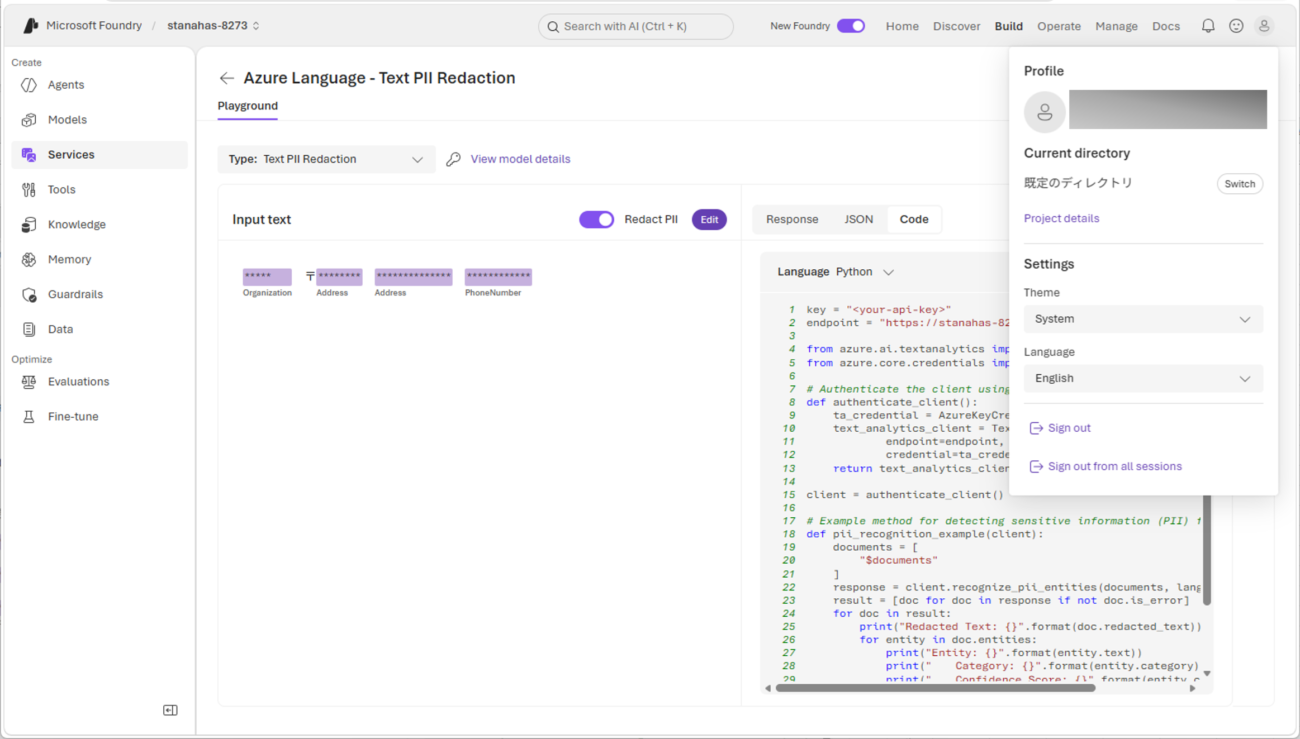This screenshot has width=1300, height=739.
Task: Open the Models sidebar icon
Action: pos(29,120)
